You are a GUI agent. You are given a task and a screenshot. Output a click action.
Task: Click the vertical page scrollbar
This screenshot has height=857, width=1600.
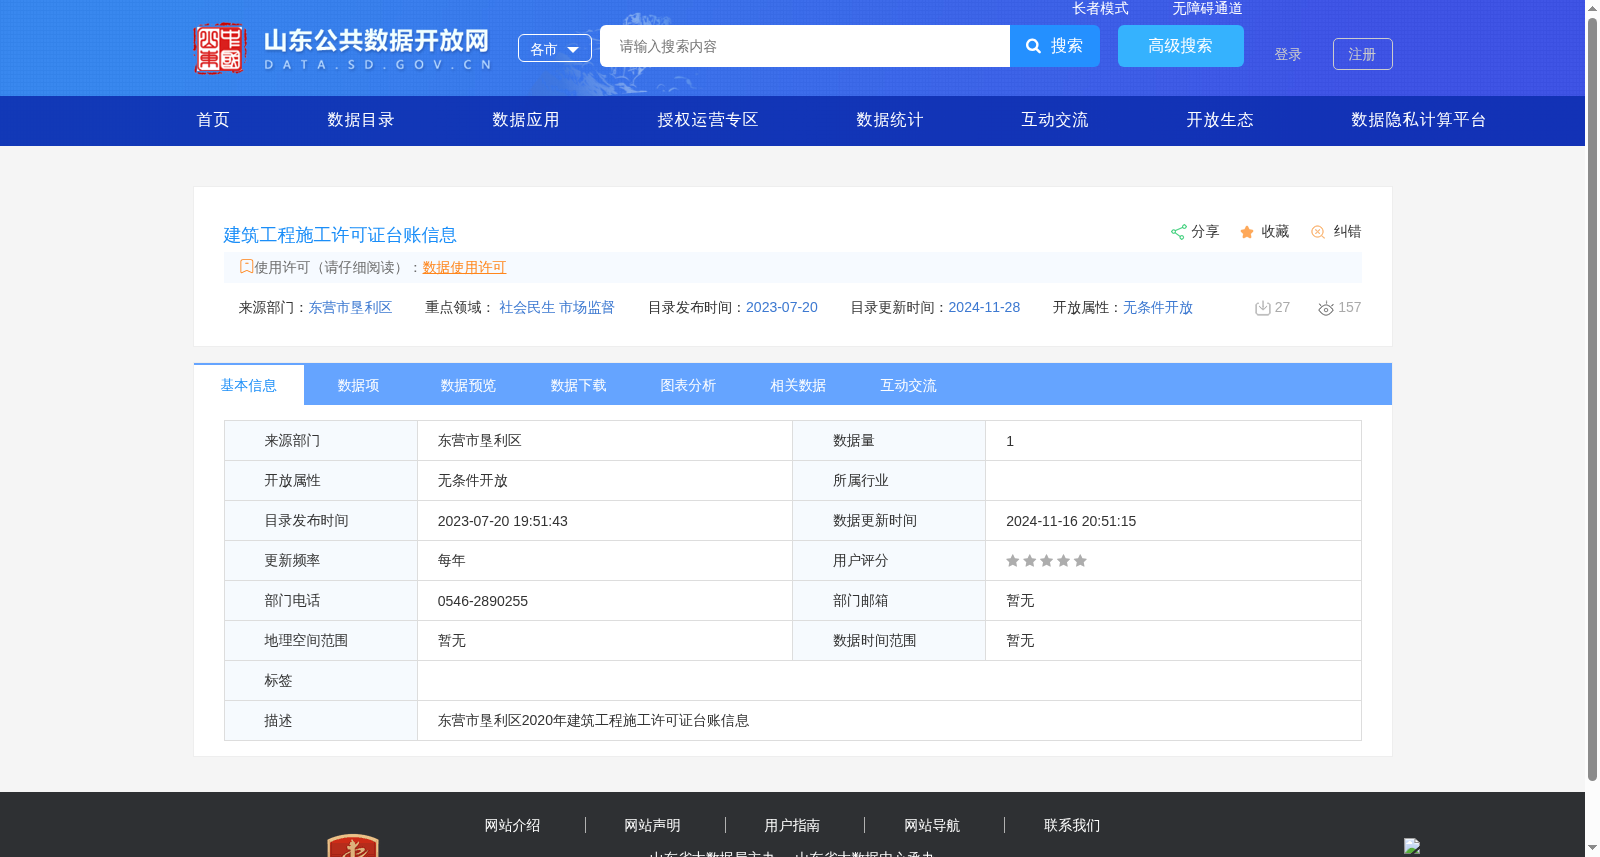click(x=1592, y=398)
